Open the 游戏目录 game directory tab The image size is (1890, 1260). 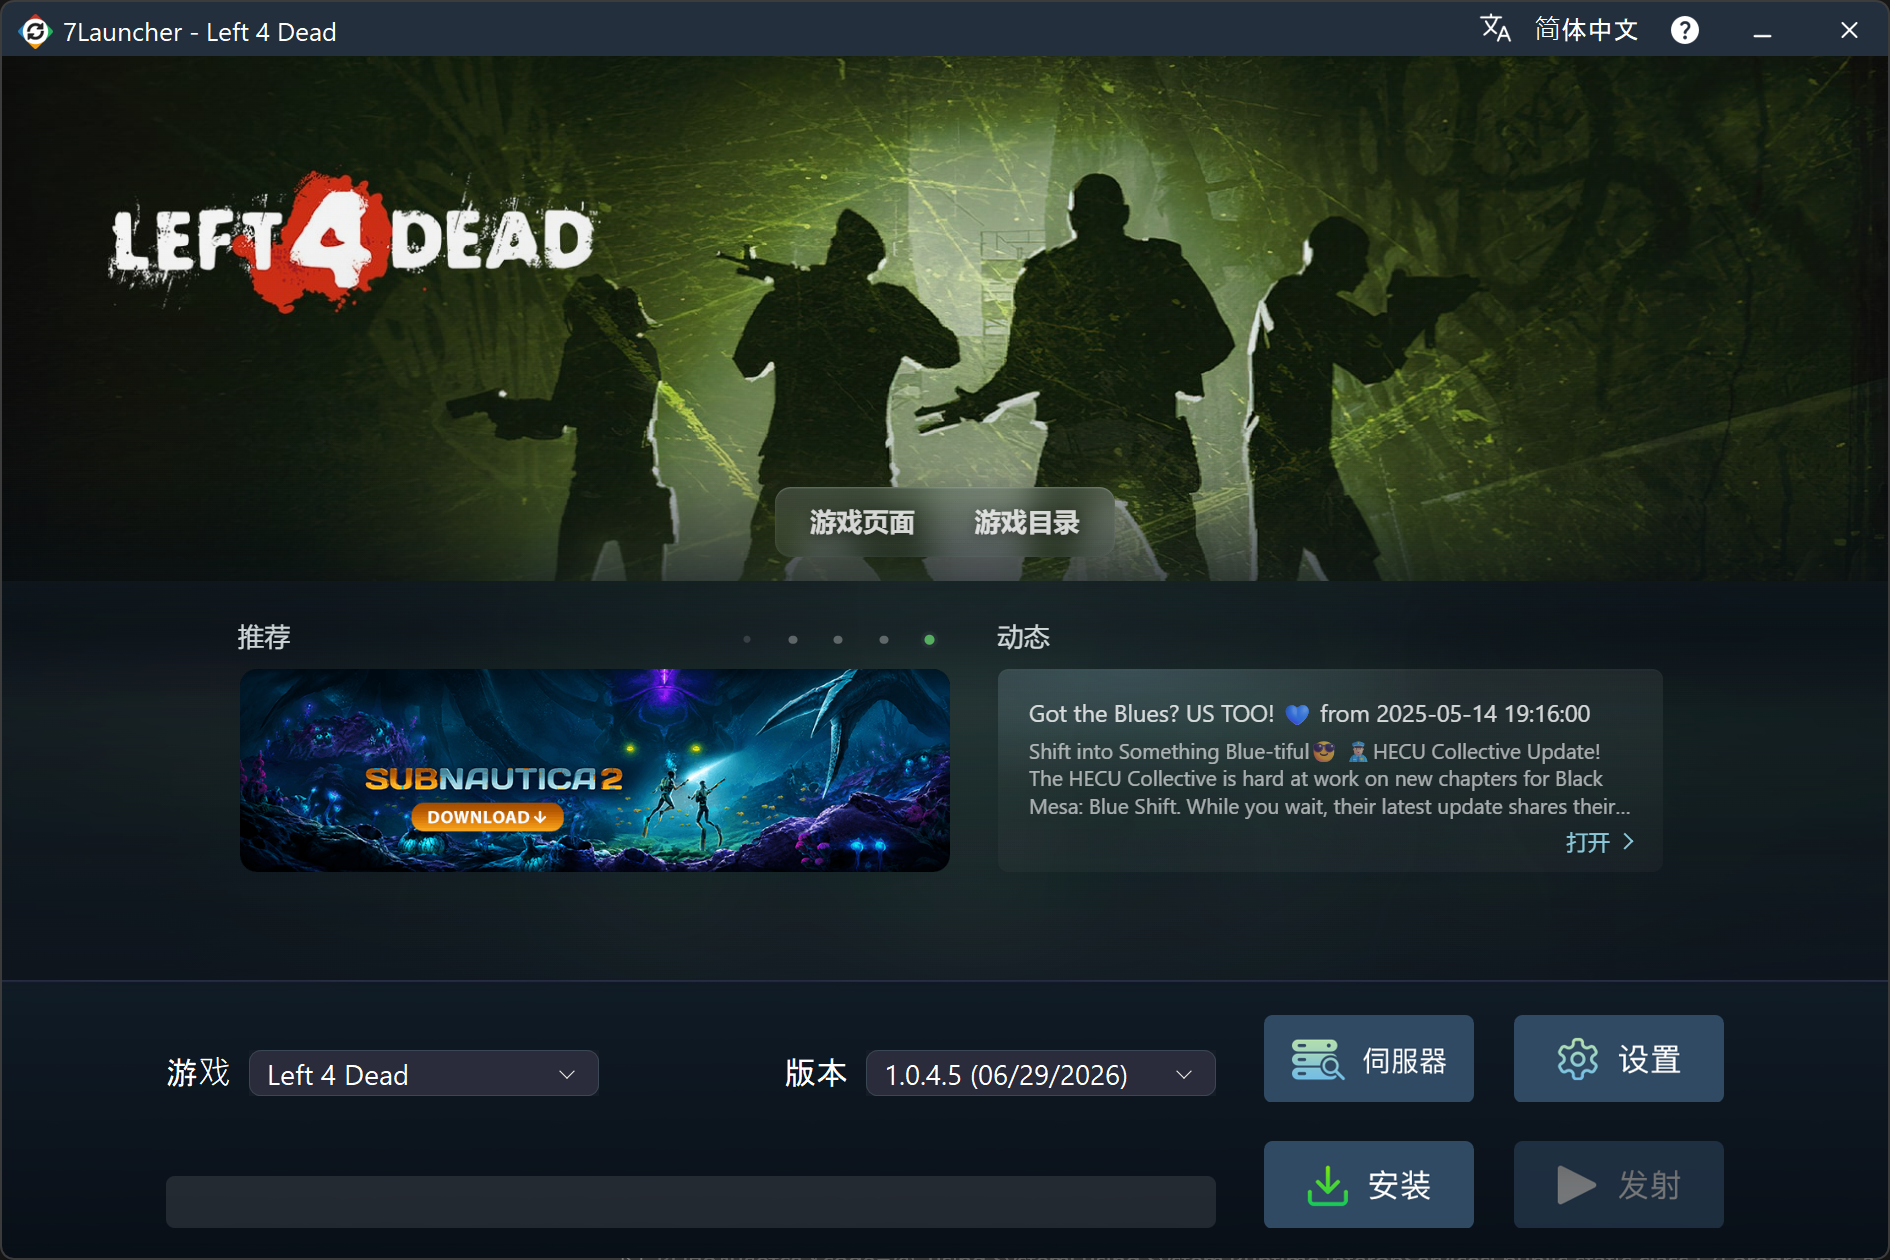(1027, 522)
